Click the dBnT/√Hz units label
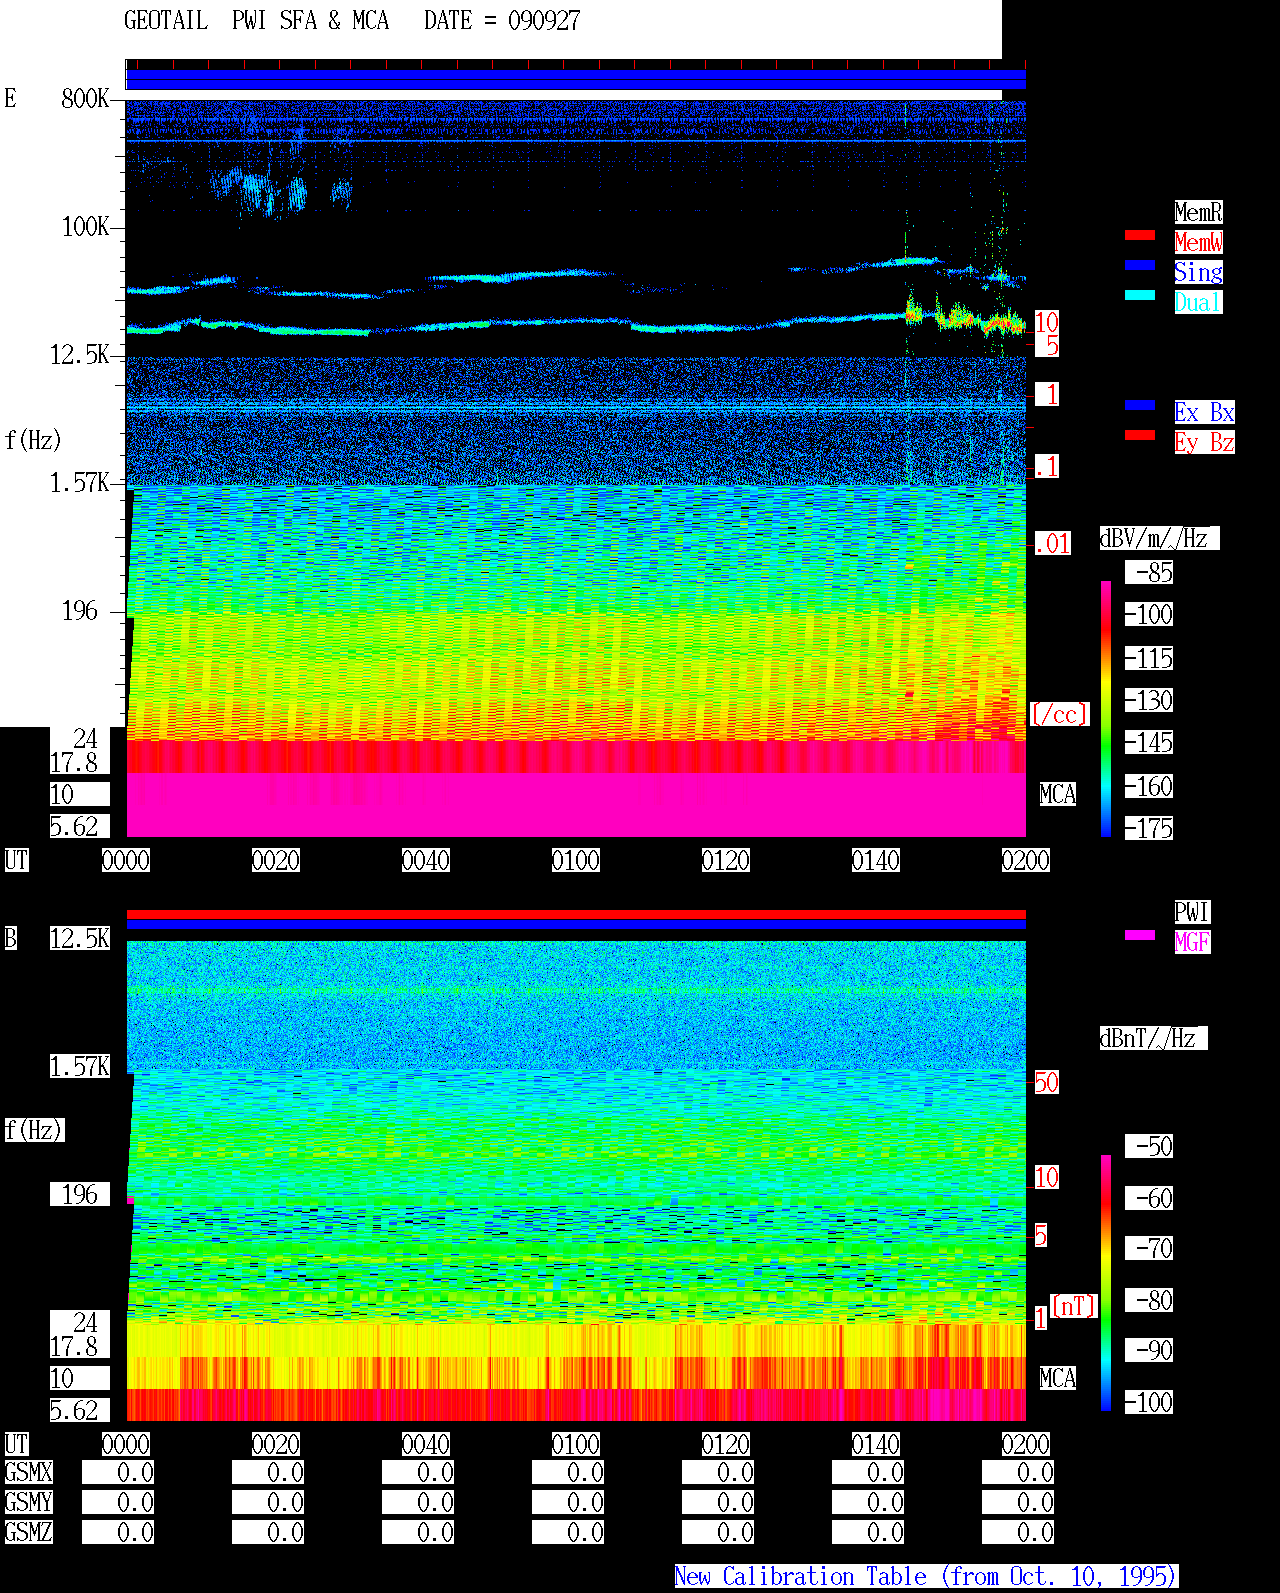This screenshot has width=1280, height=1593. tap(1153, 1038)
